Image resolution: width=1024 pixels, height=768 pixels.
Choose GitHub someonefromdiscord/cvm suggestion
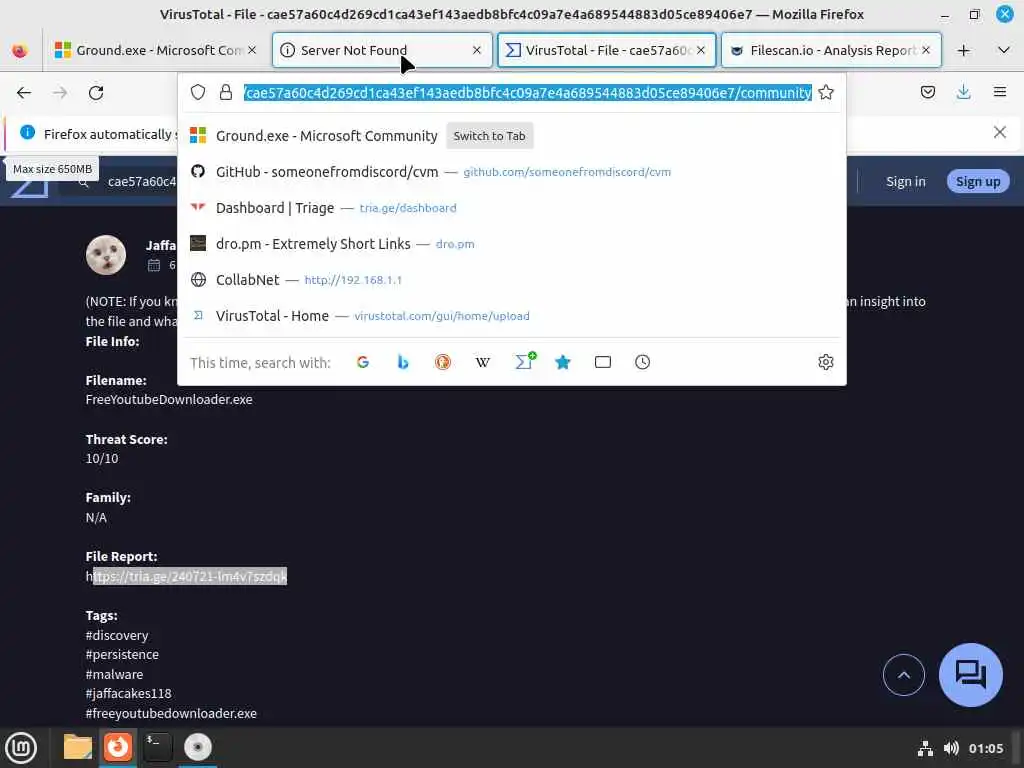(512, 172)
